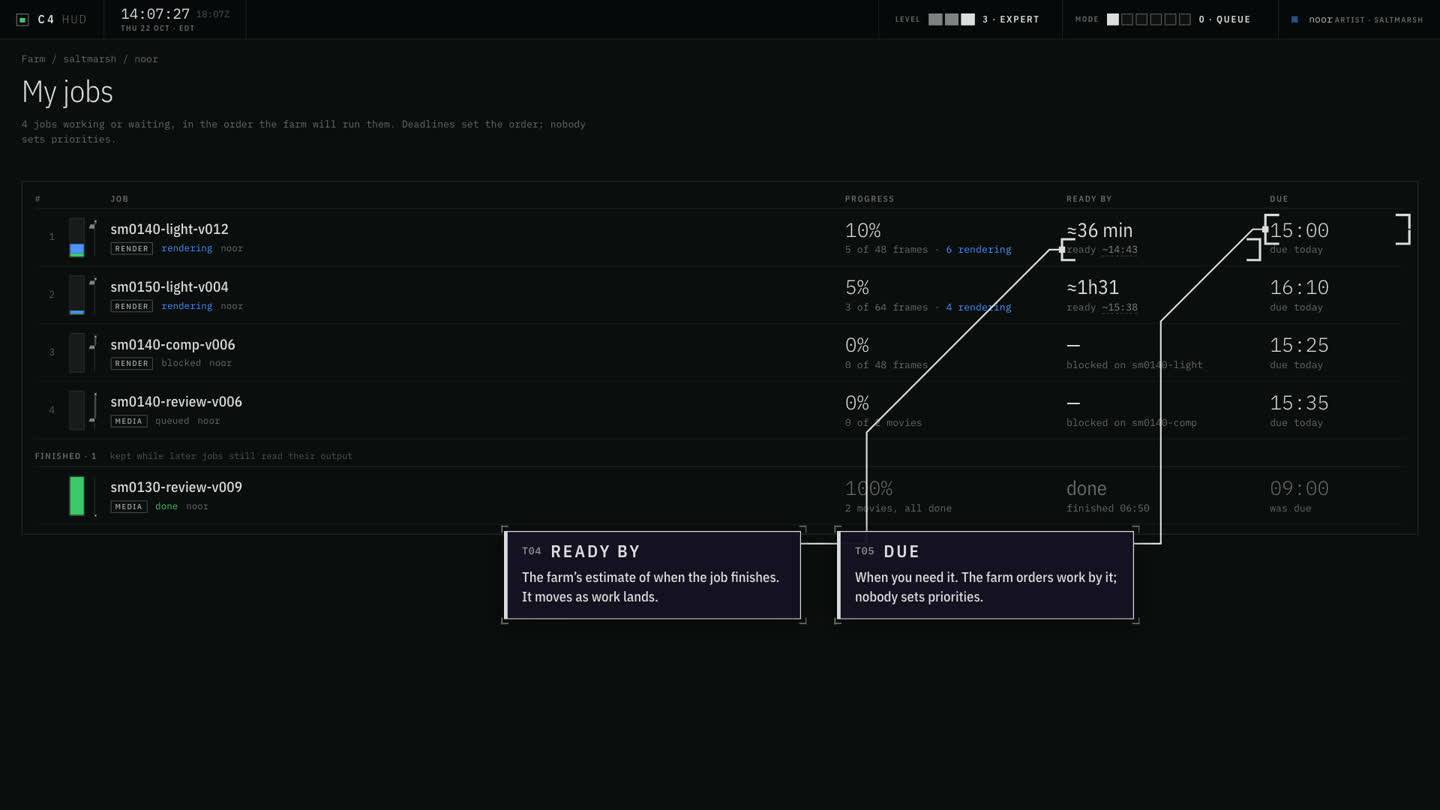Go to the noor breadcrumb
Image resolution: width=1440 pixels, height=810 pixels.
(147, 59)
